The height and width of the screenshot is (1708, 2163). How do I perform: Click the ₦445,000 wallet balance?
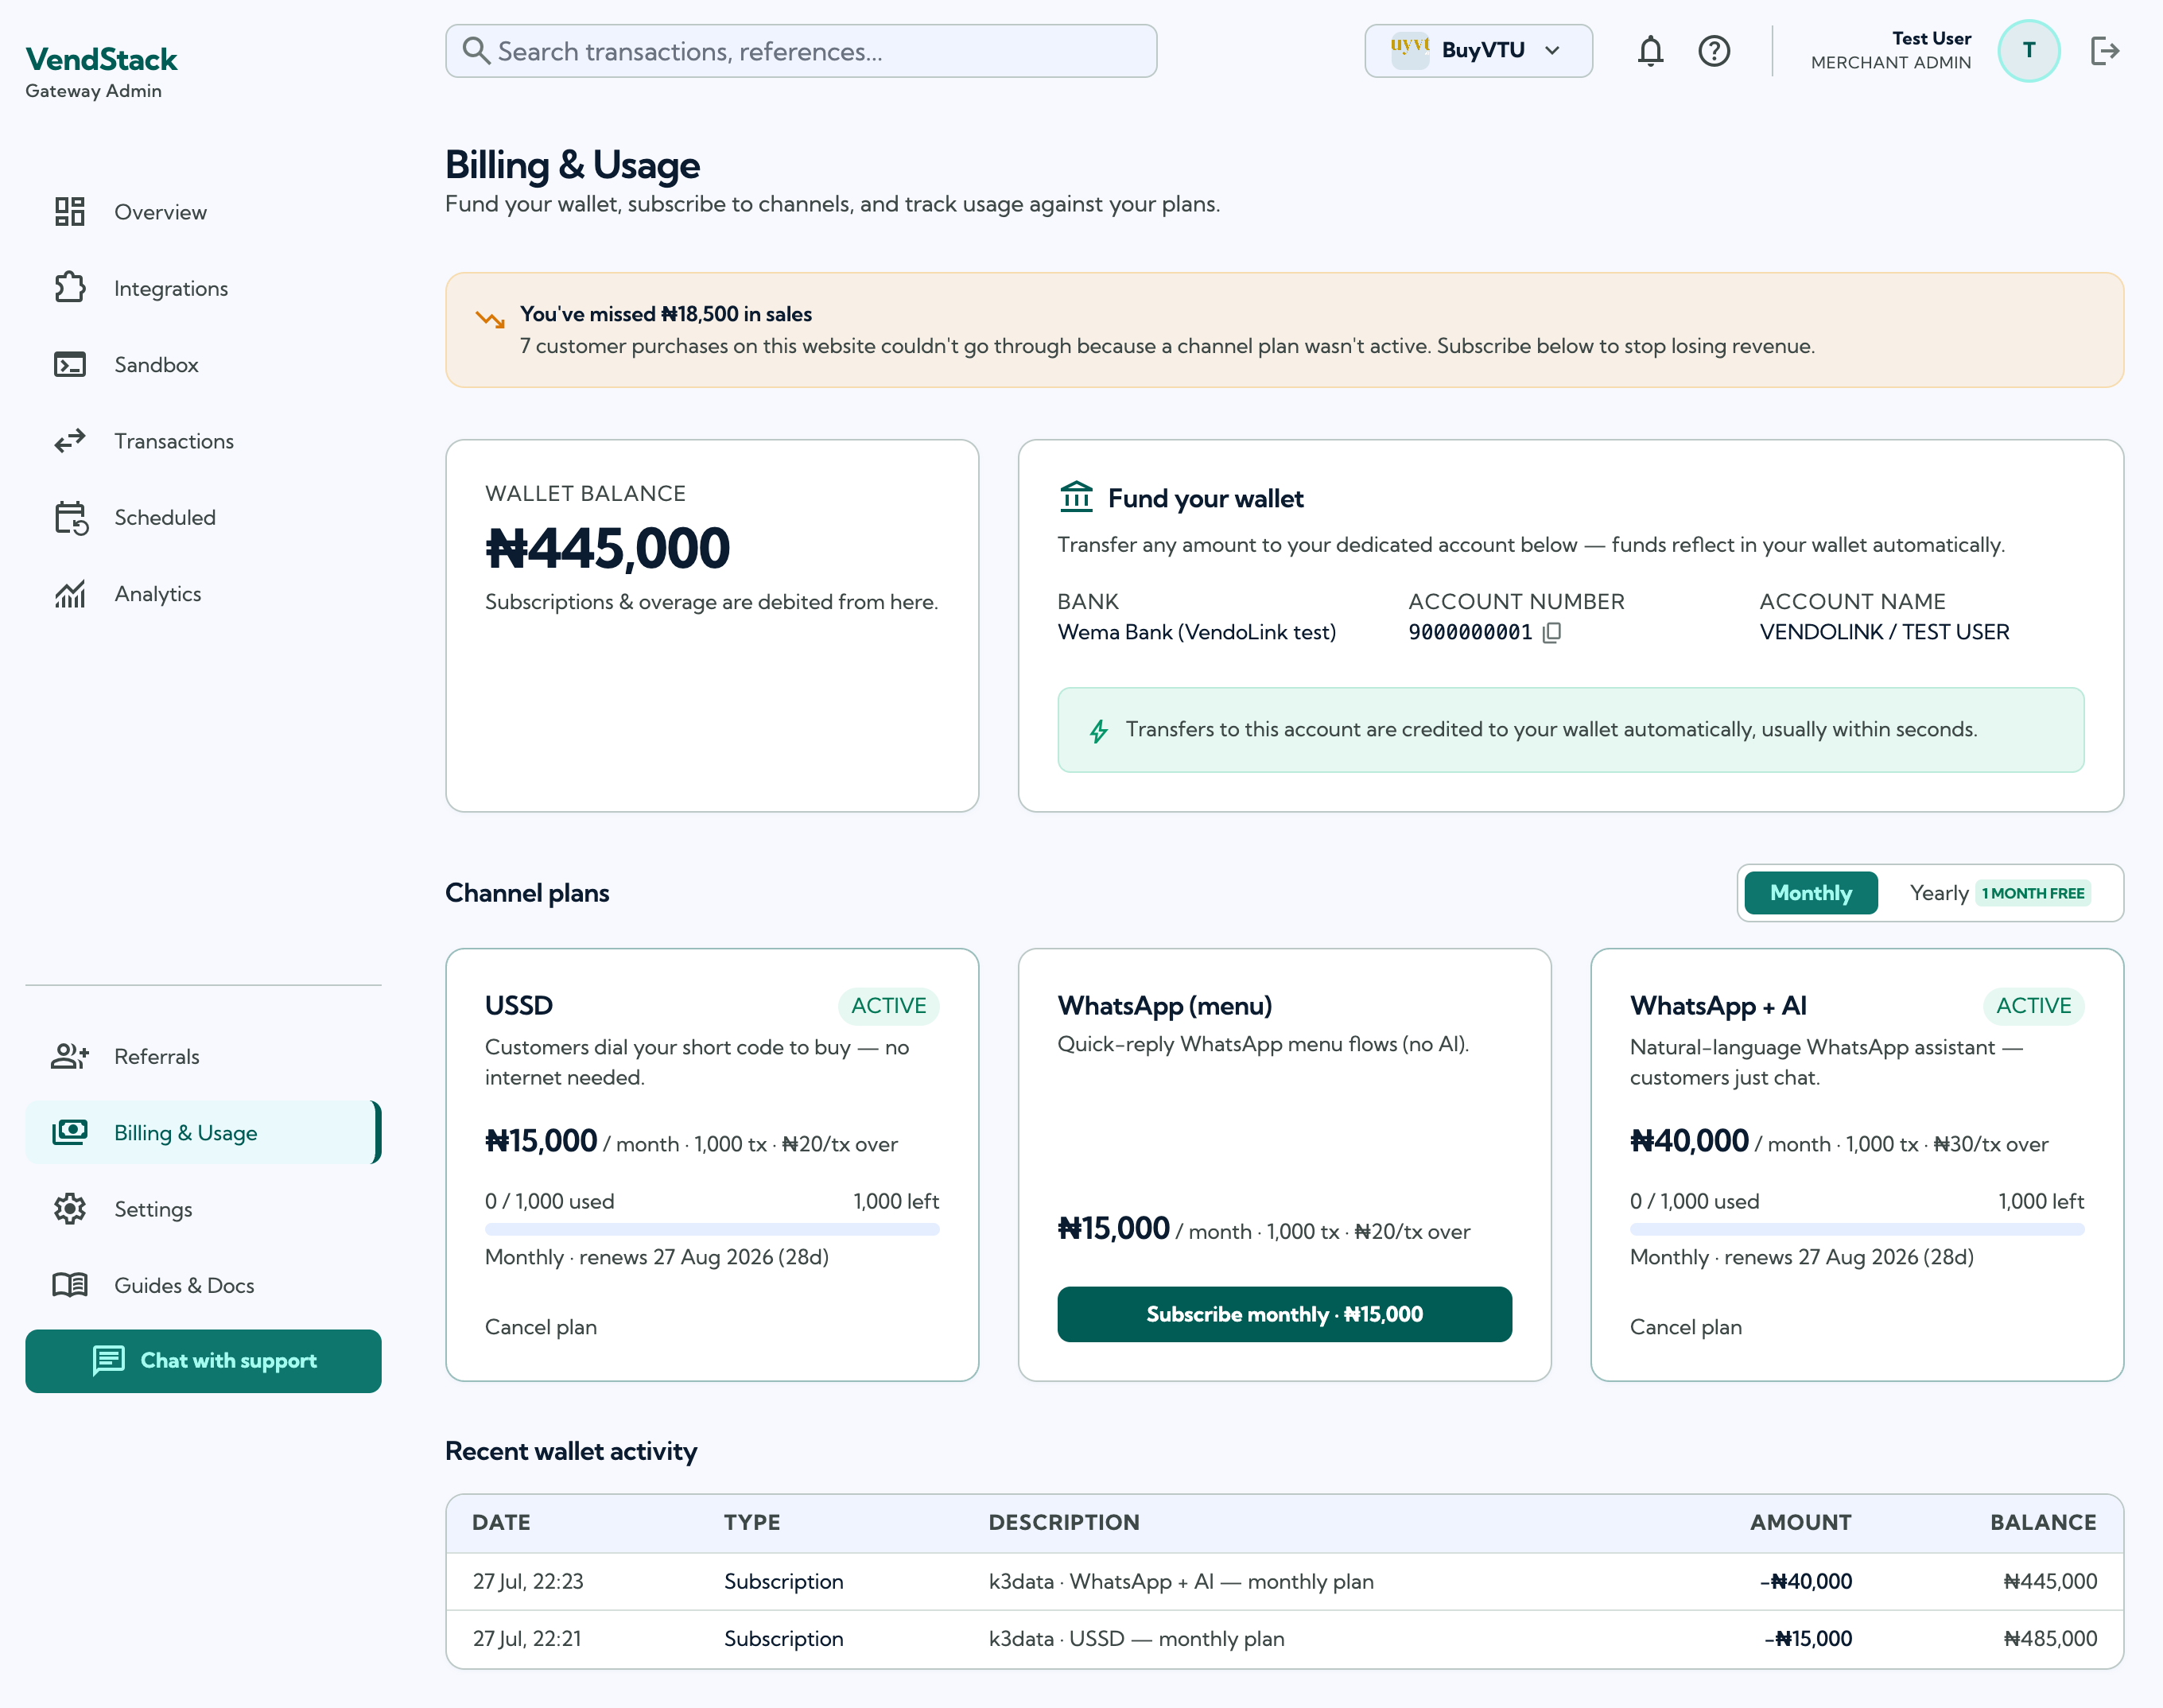pyautogui.click(x=607, y=549)
